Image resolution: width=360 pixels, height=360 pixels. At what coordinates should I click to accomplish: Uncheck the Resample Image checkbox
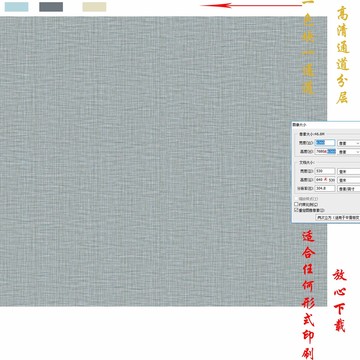[x=296, y=210]
